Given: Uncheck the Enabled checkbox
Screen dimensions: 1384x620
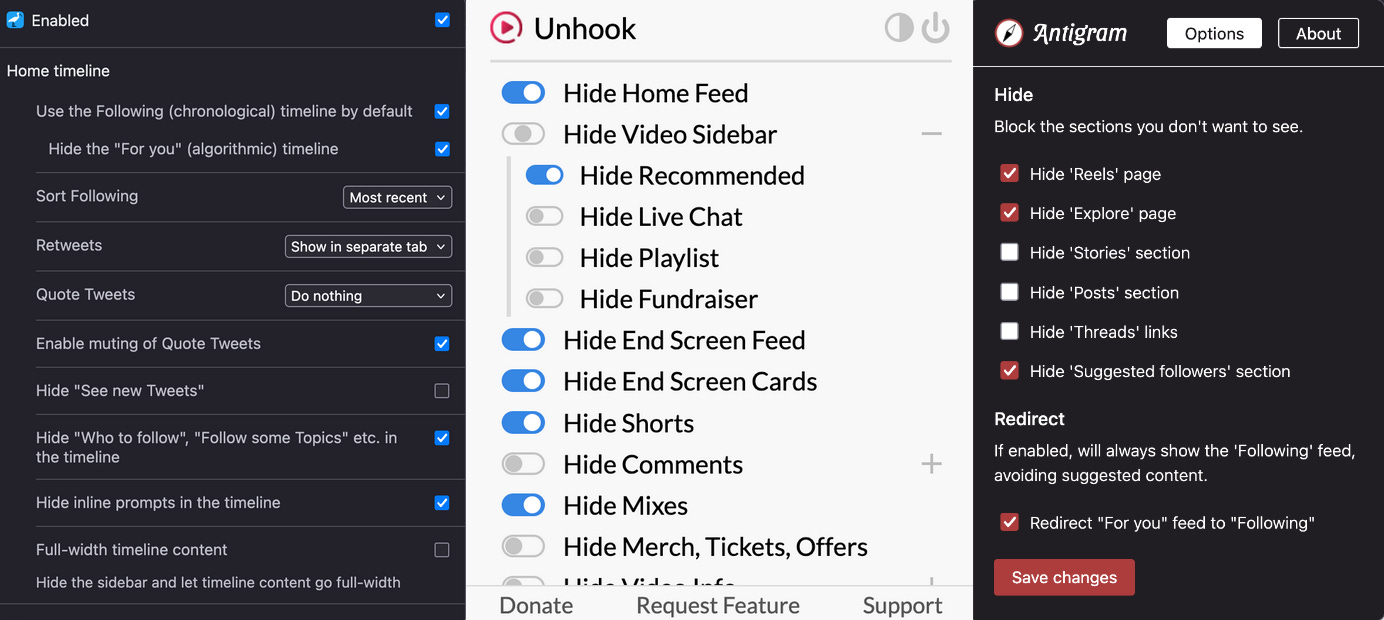Looking at the screenshot, I should [x=442, y=20].
